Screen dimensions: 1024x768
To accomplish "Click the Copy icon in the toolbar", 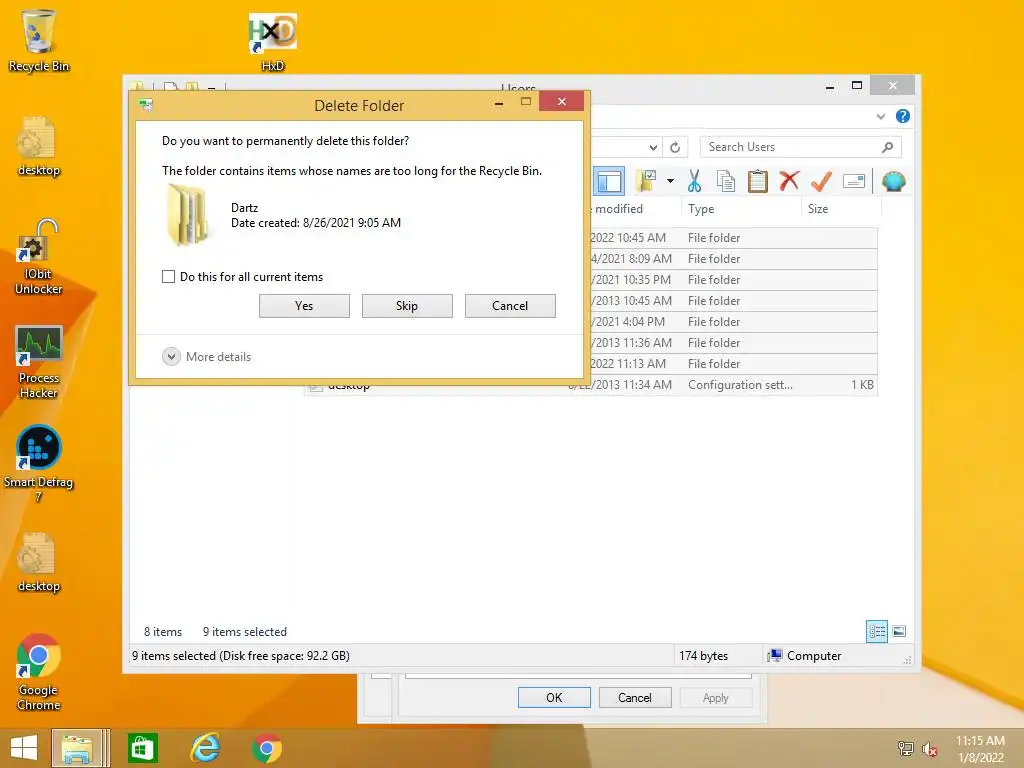I will coord(726,181).
